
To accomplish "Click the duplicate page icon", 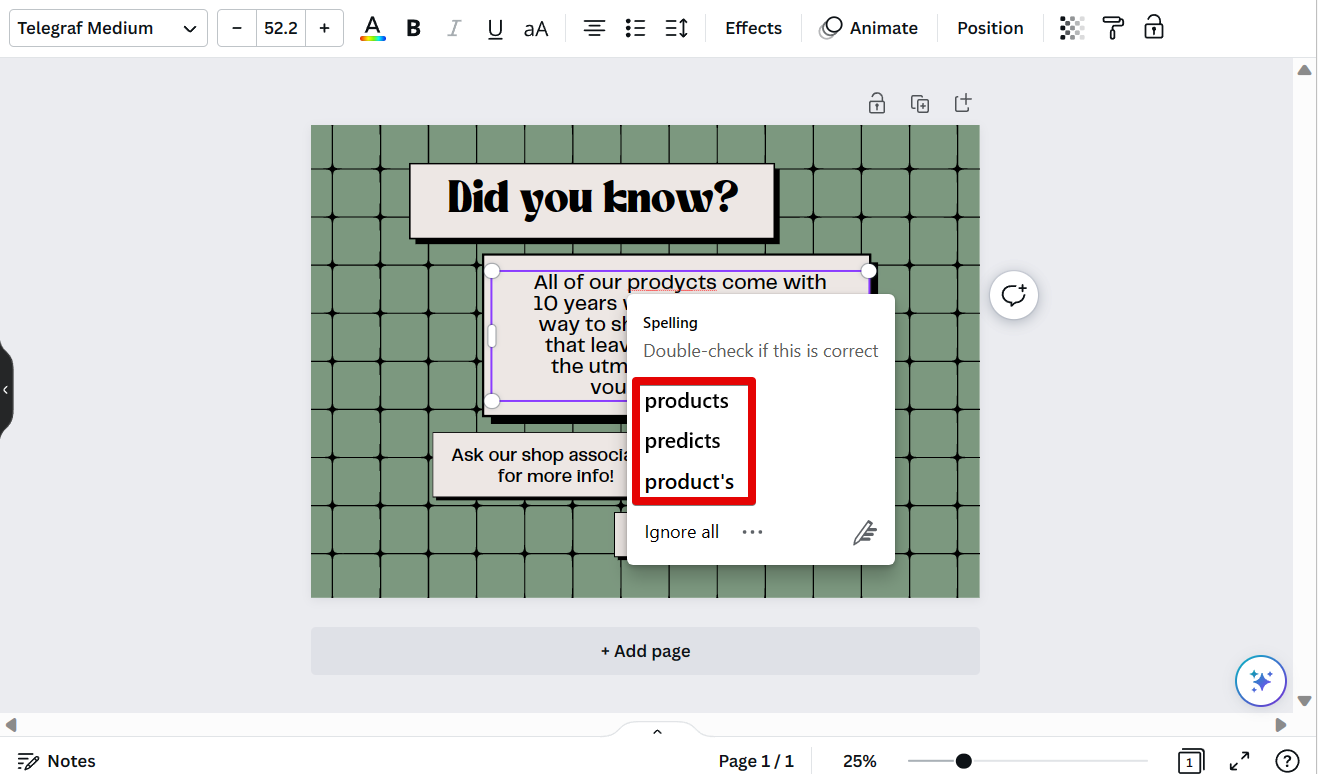I will [920, 103].
